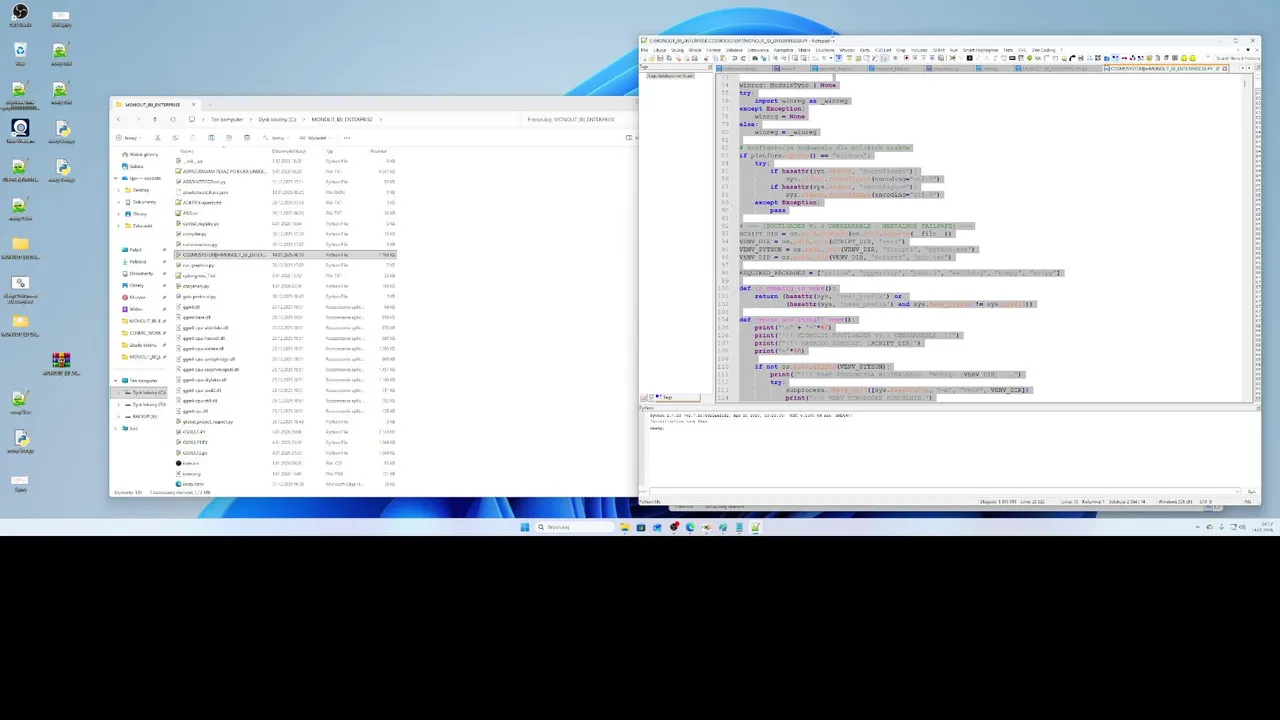Screen dimensions: 1280x720
Task: Open the Szukaj menu in Notepad++
Action: pos(677,49)
